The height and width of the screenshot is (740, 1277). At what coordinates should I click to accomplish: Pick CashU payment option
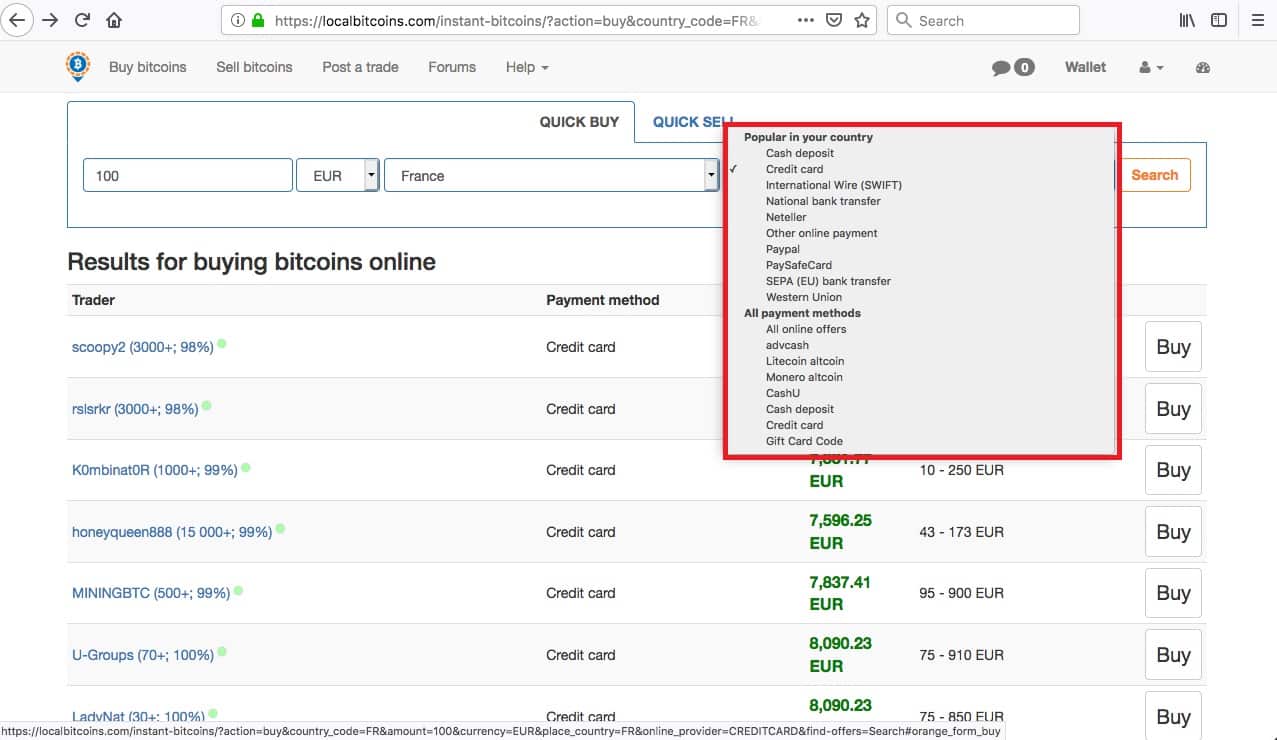click(x=783, y=393)
